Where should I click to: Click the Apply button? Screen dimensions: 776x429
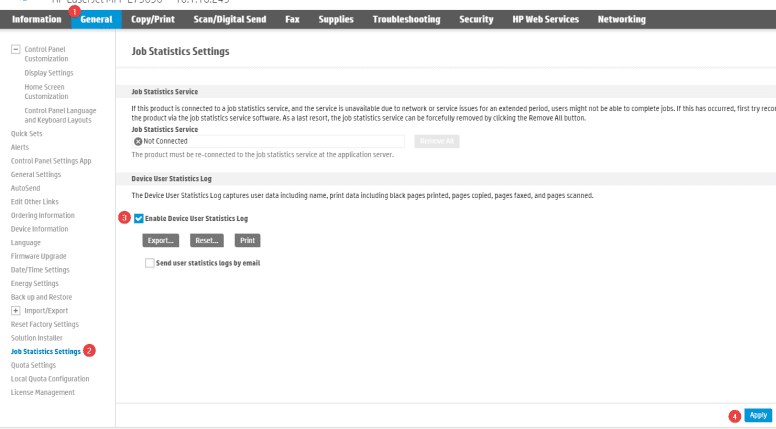pyautogui.click(x=758, y=415)
